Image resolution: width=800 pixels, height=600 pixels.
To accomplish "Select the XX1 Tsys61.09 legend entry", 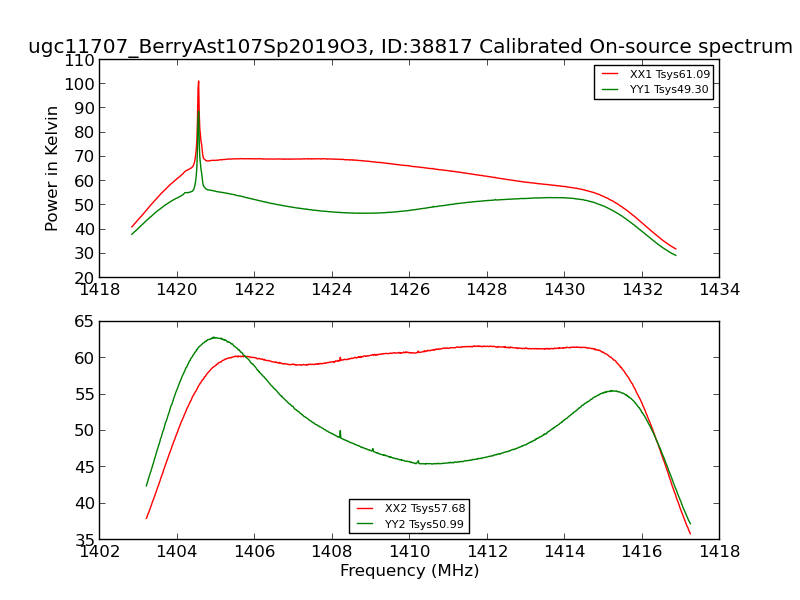I will tap(656, 74).
